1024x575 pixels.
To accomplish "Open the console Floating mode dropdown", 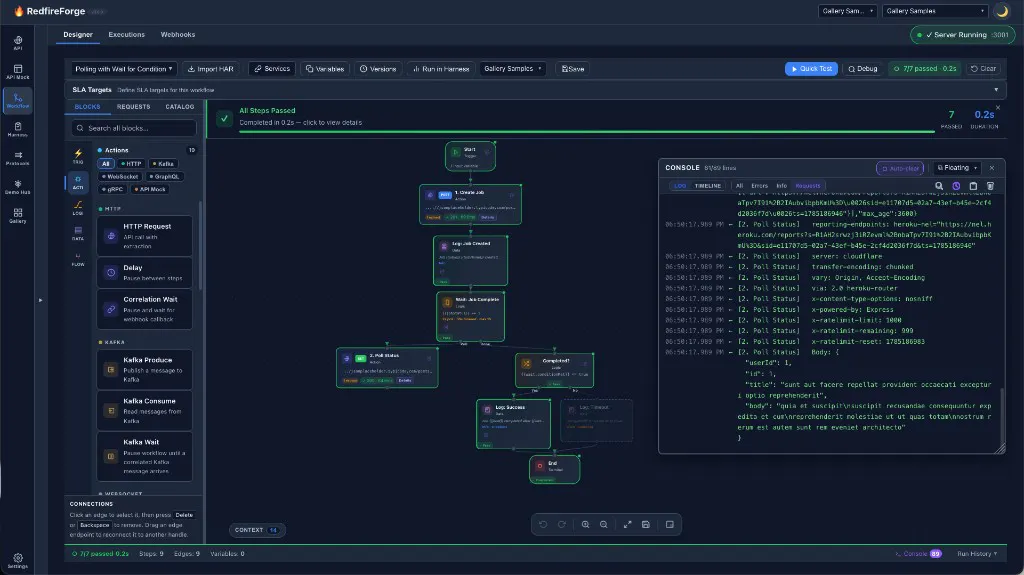I will click(957, 168).
